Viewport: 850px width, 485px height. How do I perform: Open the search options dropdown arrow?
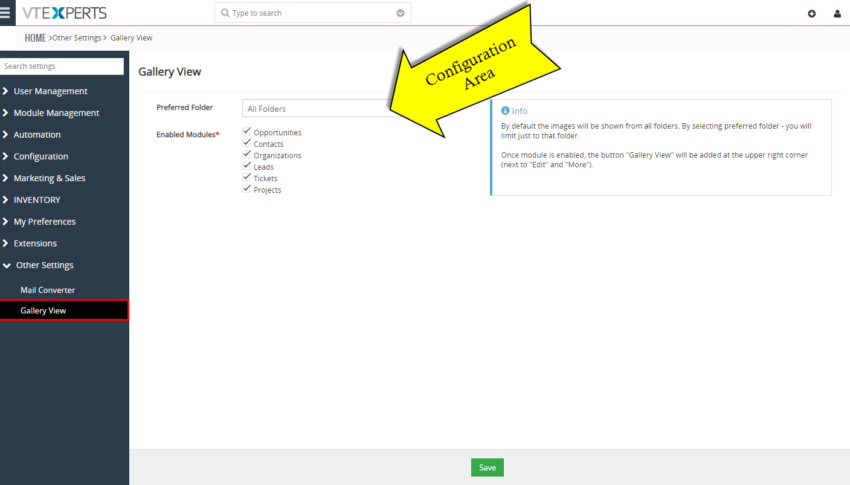[400, 13]
